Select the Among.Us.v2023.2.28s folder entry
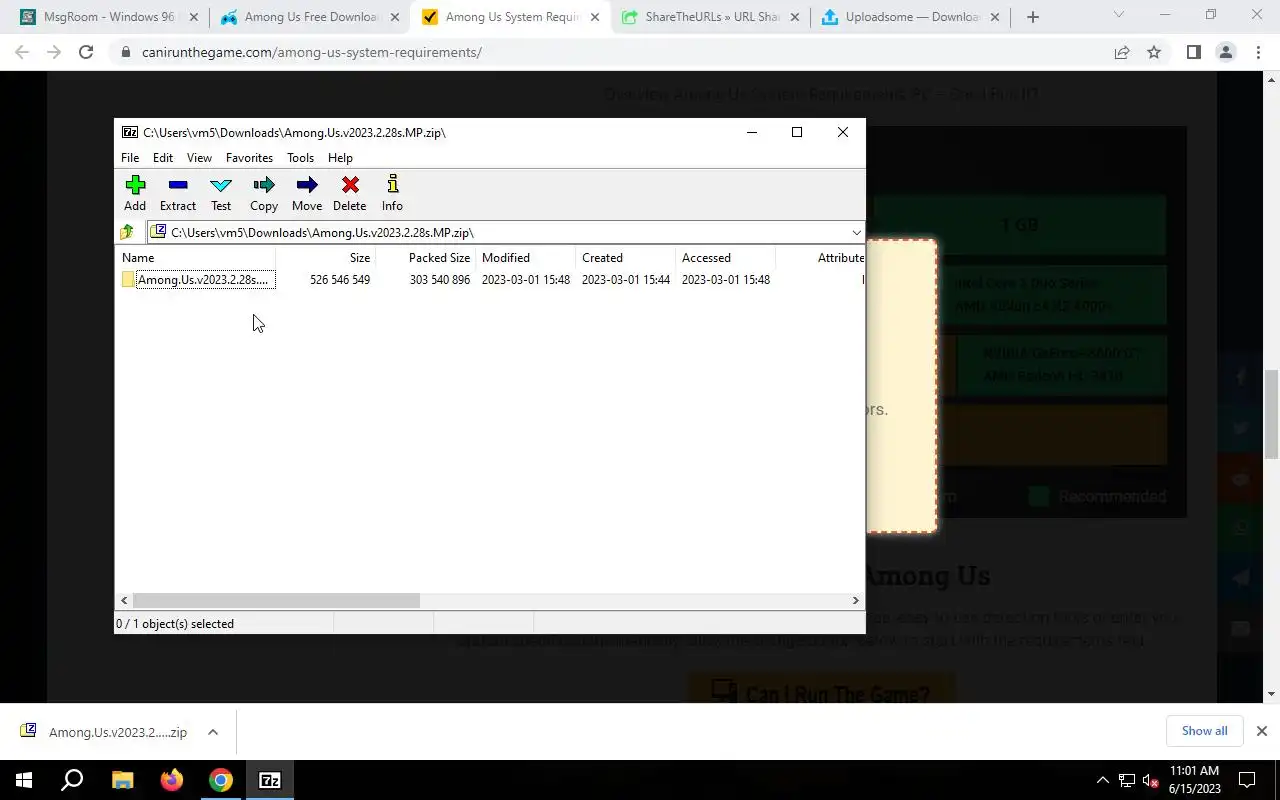 197,280
